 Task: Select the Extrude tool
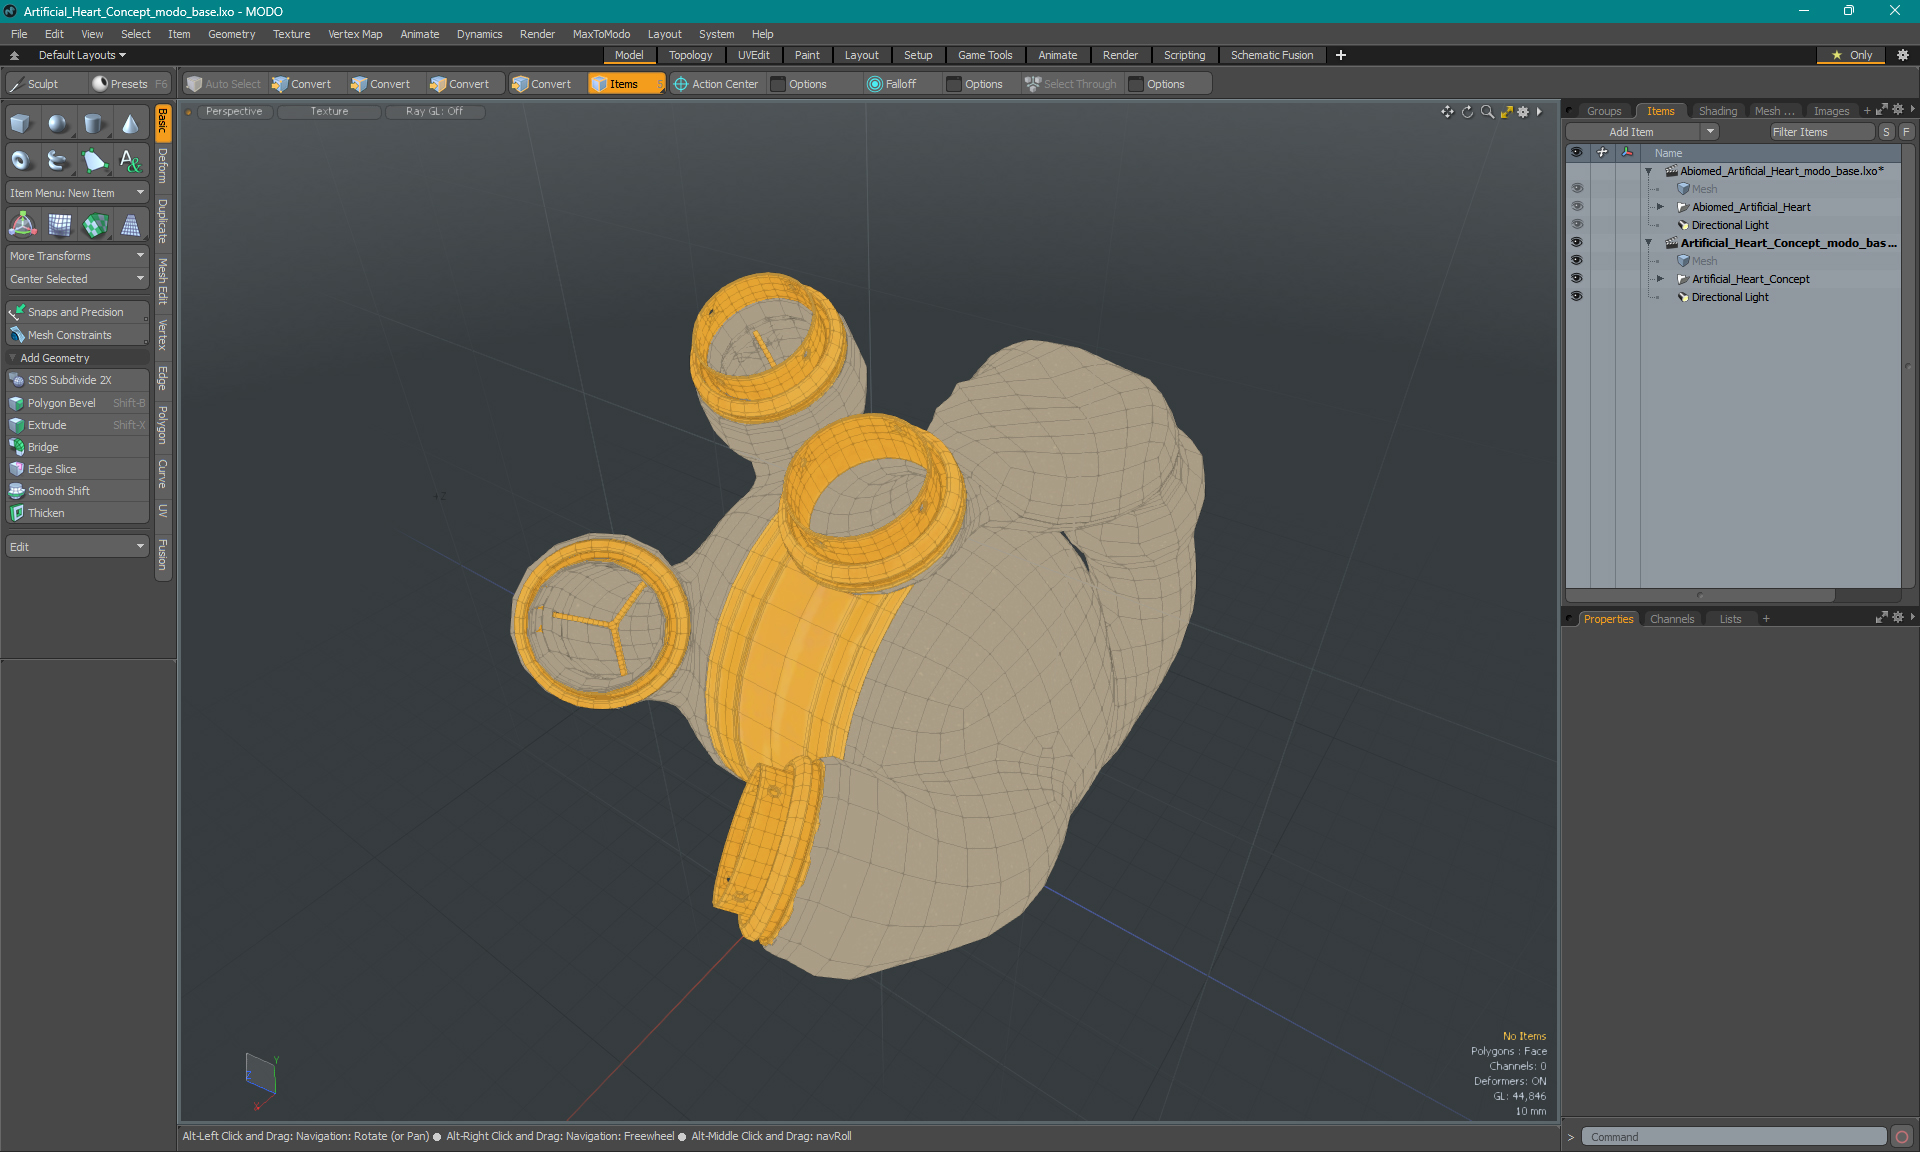[45, 425]
